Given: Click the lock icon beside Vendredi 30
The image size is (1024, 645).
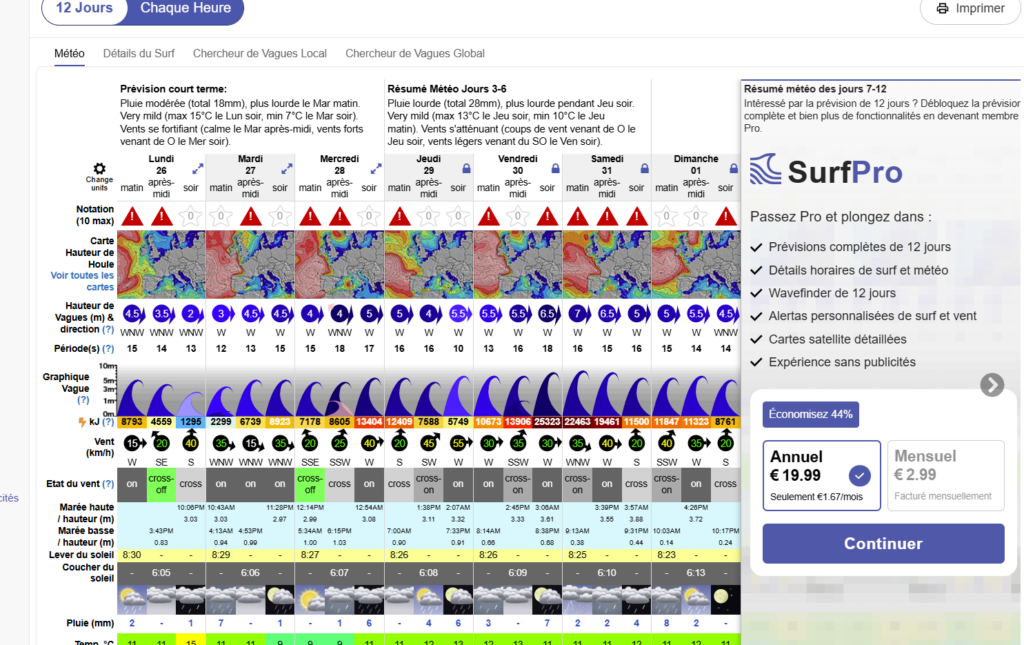Looking at the screenshot, I should point(555,170).
